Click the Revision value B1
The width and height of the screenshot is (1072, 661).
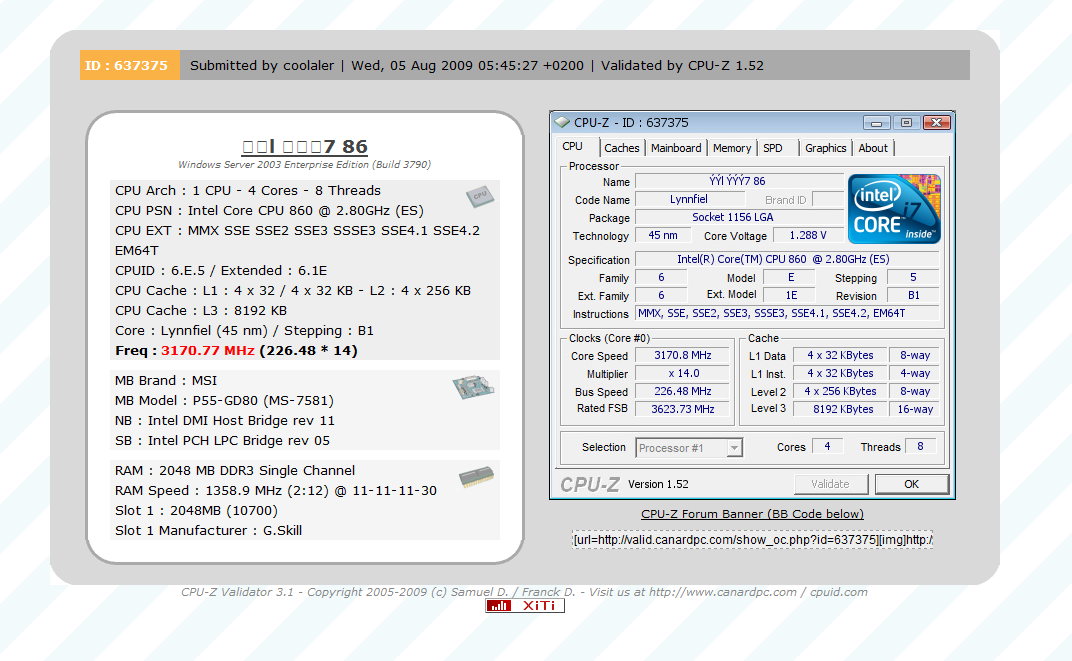pyautogui.click(x=913, y=295)
